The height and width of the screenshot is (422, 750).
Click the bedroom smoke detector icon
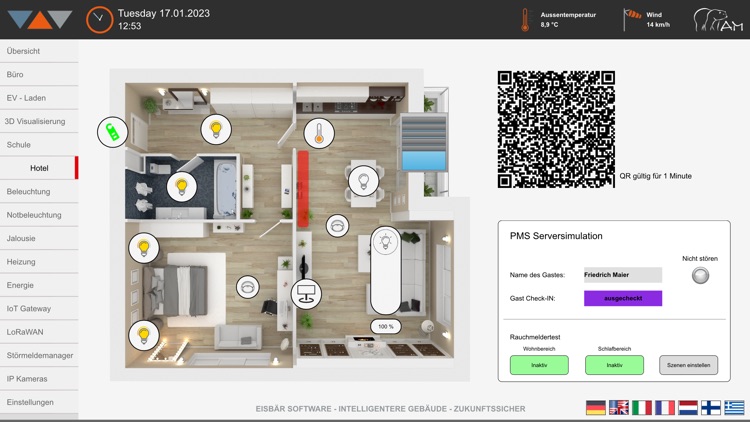pyautogui.click(x=248, y=287)
